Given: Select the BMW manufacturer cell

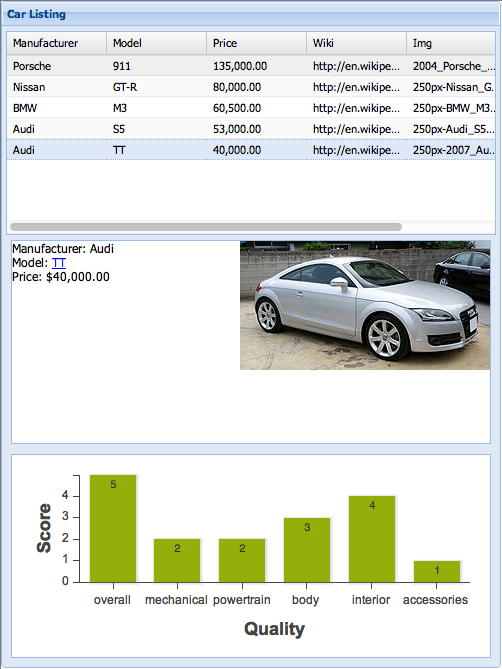Looking at the screenshot, I should tap(56, 108).
